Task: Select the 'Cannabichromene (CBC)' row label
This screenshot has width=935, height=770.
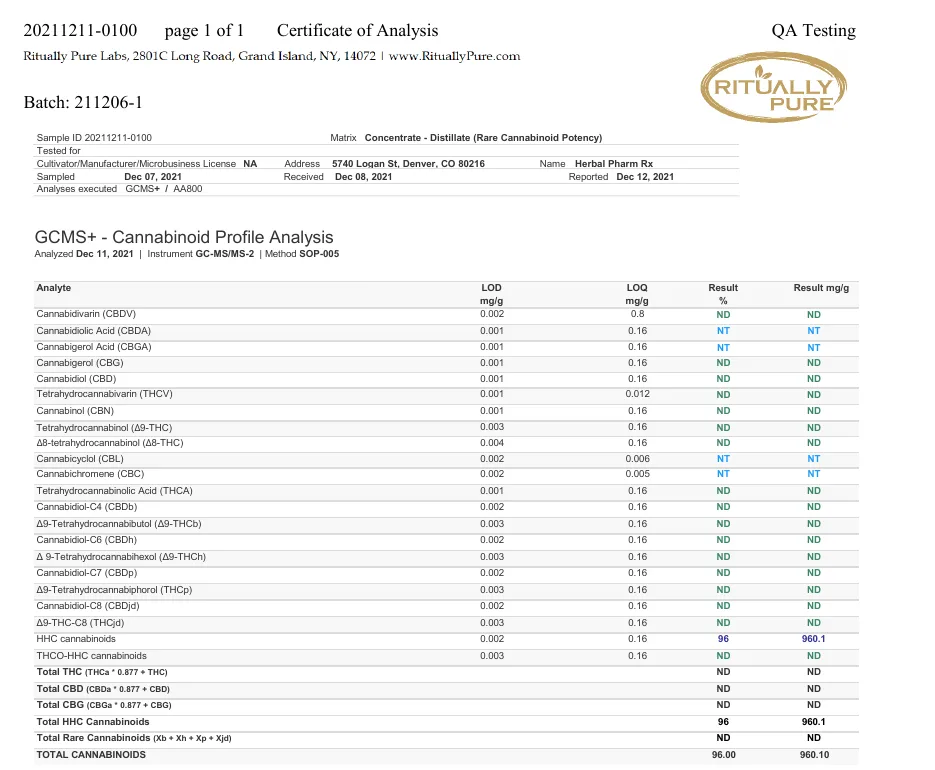Action: [90, 474]
